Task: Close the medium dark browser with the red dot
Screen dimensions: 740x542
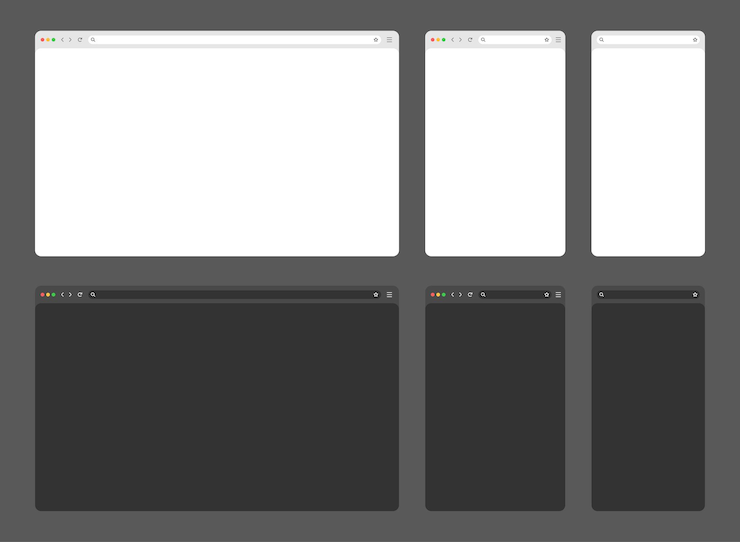Action: tap(433, 295)
